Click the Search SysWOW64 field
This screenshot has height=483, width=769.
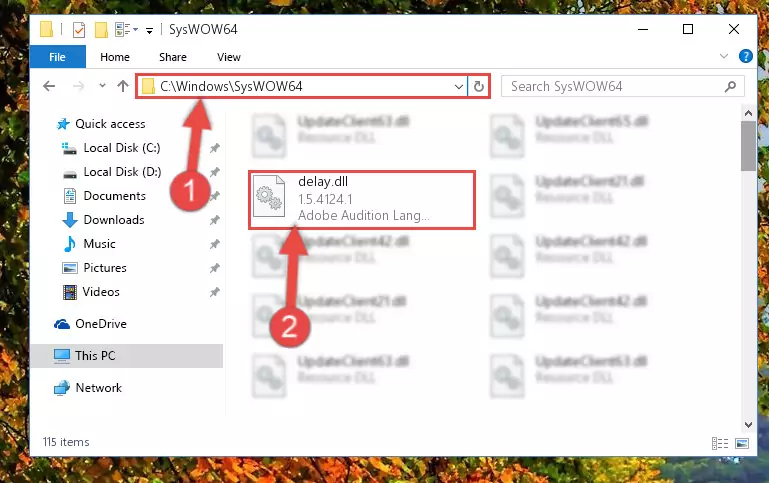622,87
